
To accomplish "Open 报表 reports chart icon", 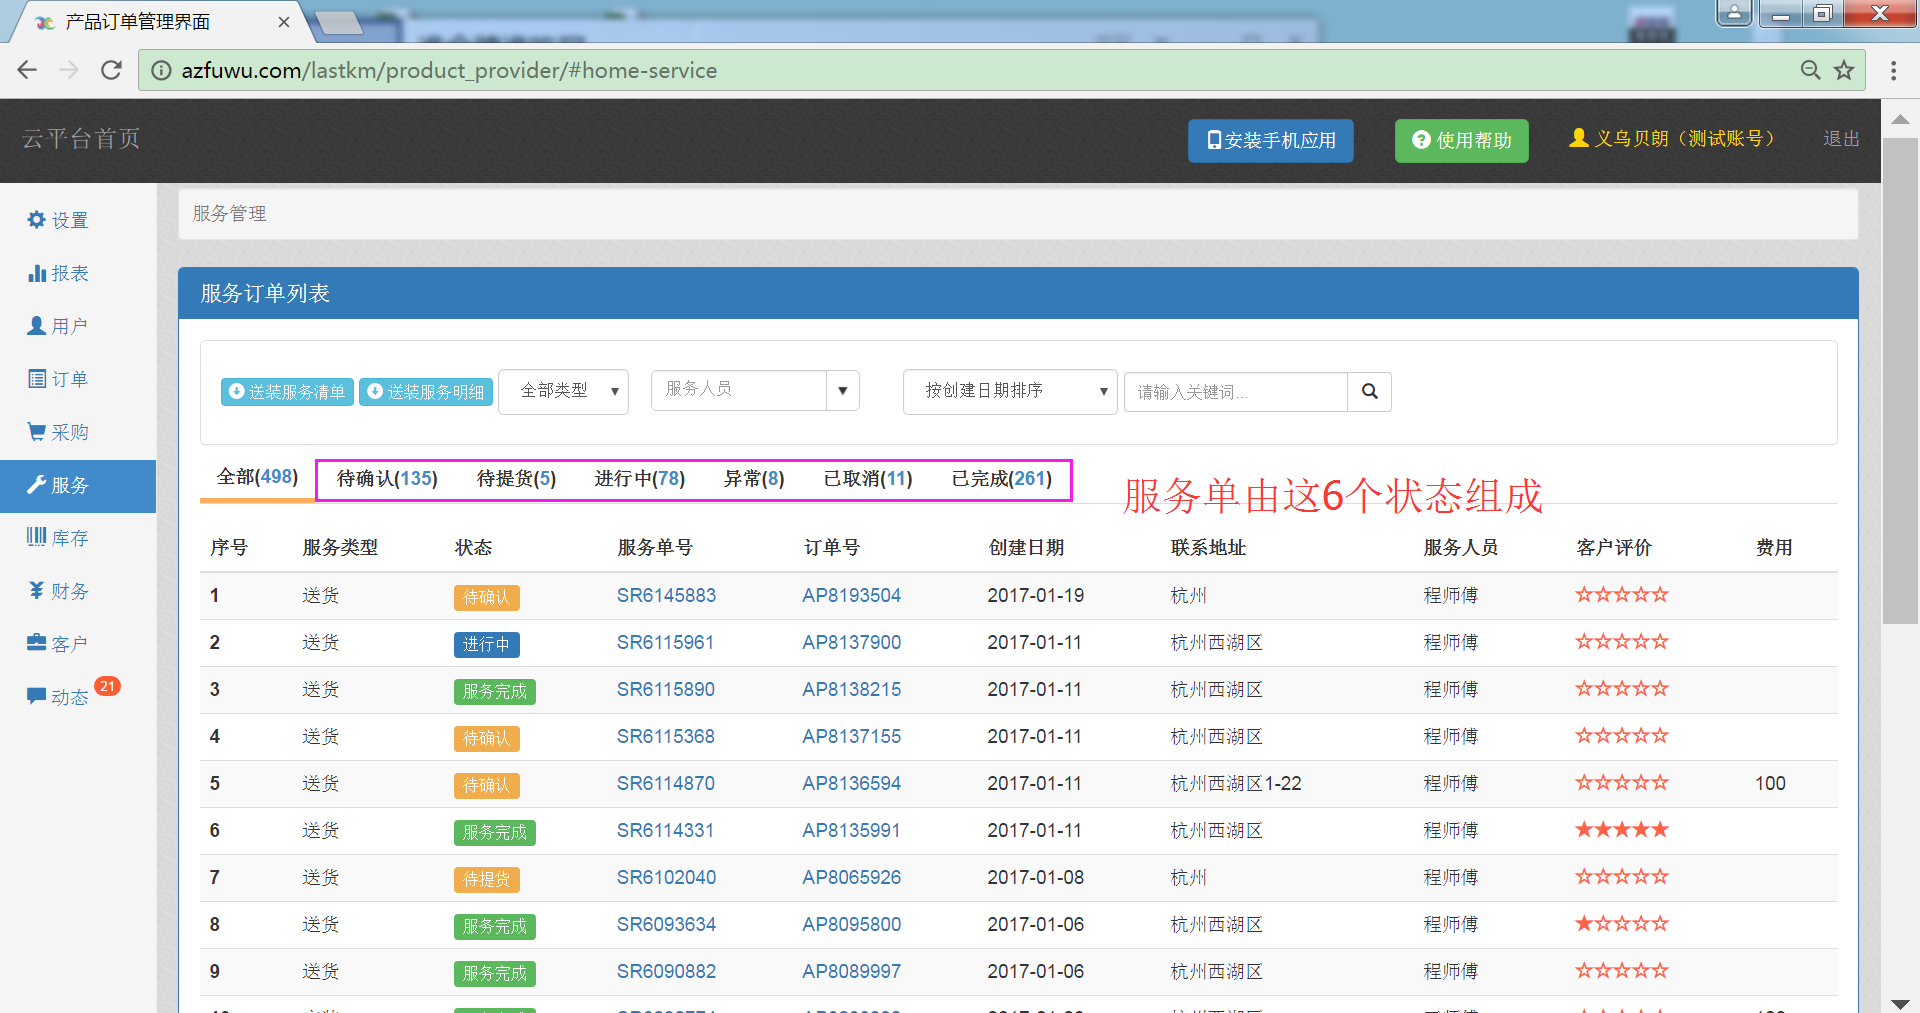I will pos(58,273).
